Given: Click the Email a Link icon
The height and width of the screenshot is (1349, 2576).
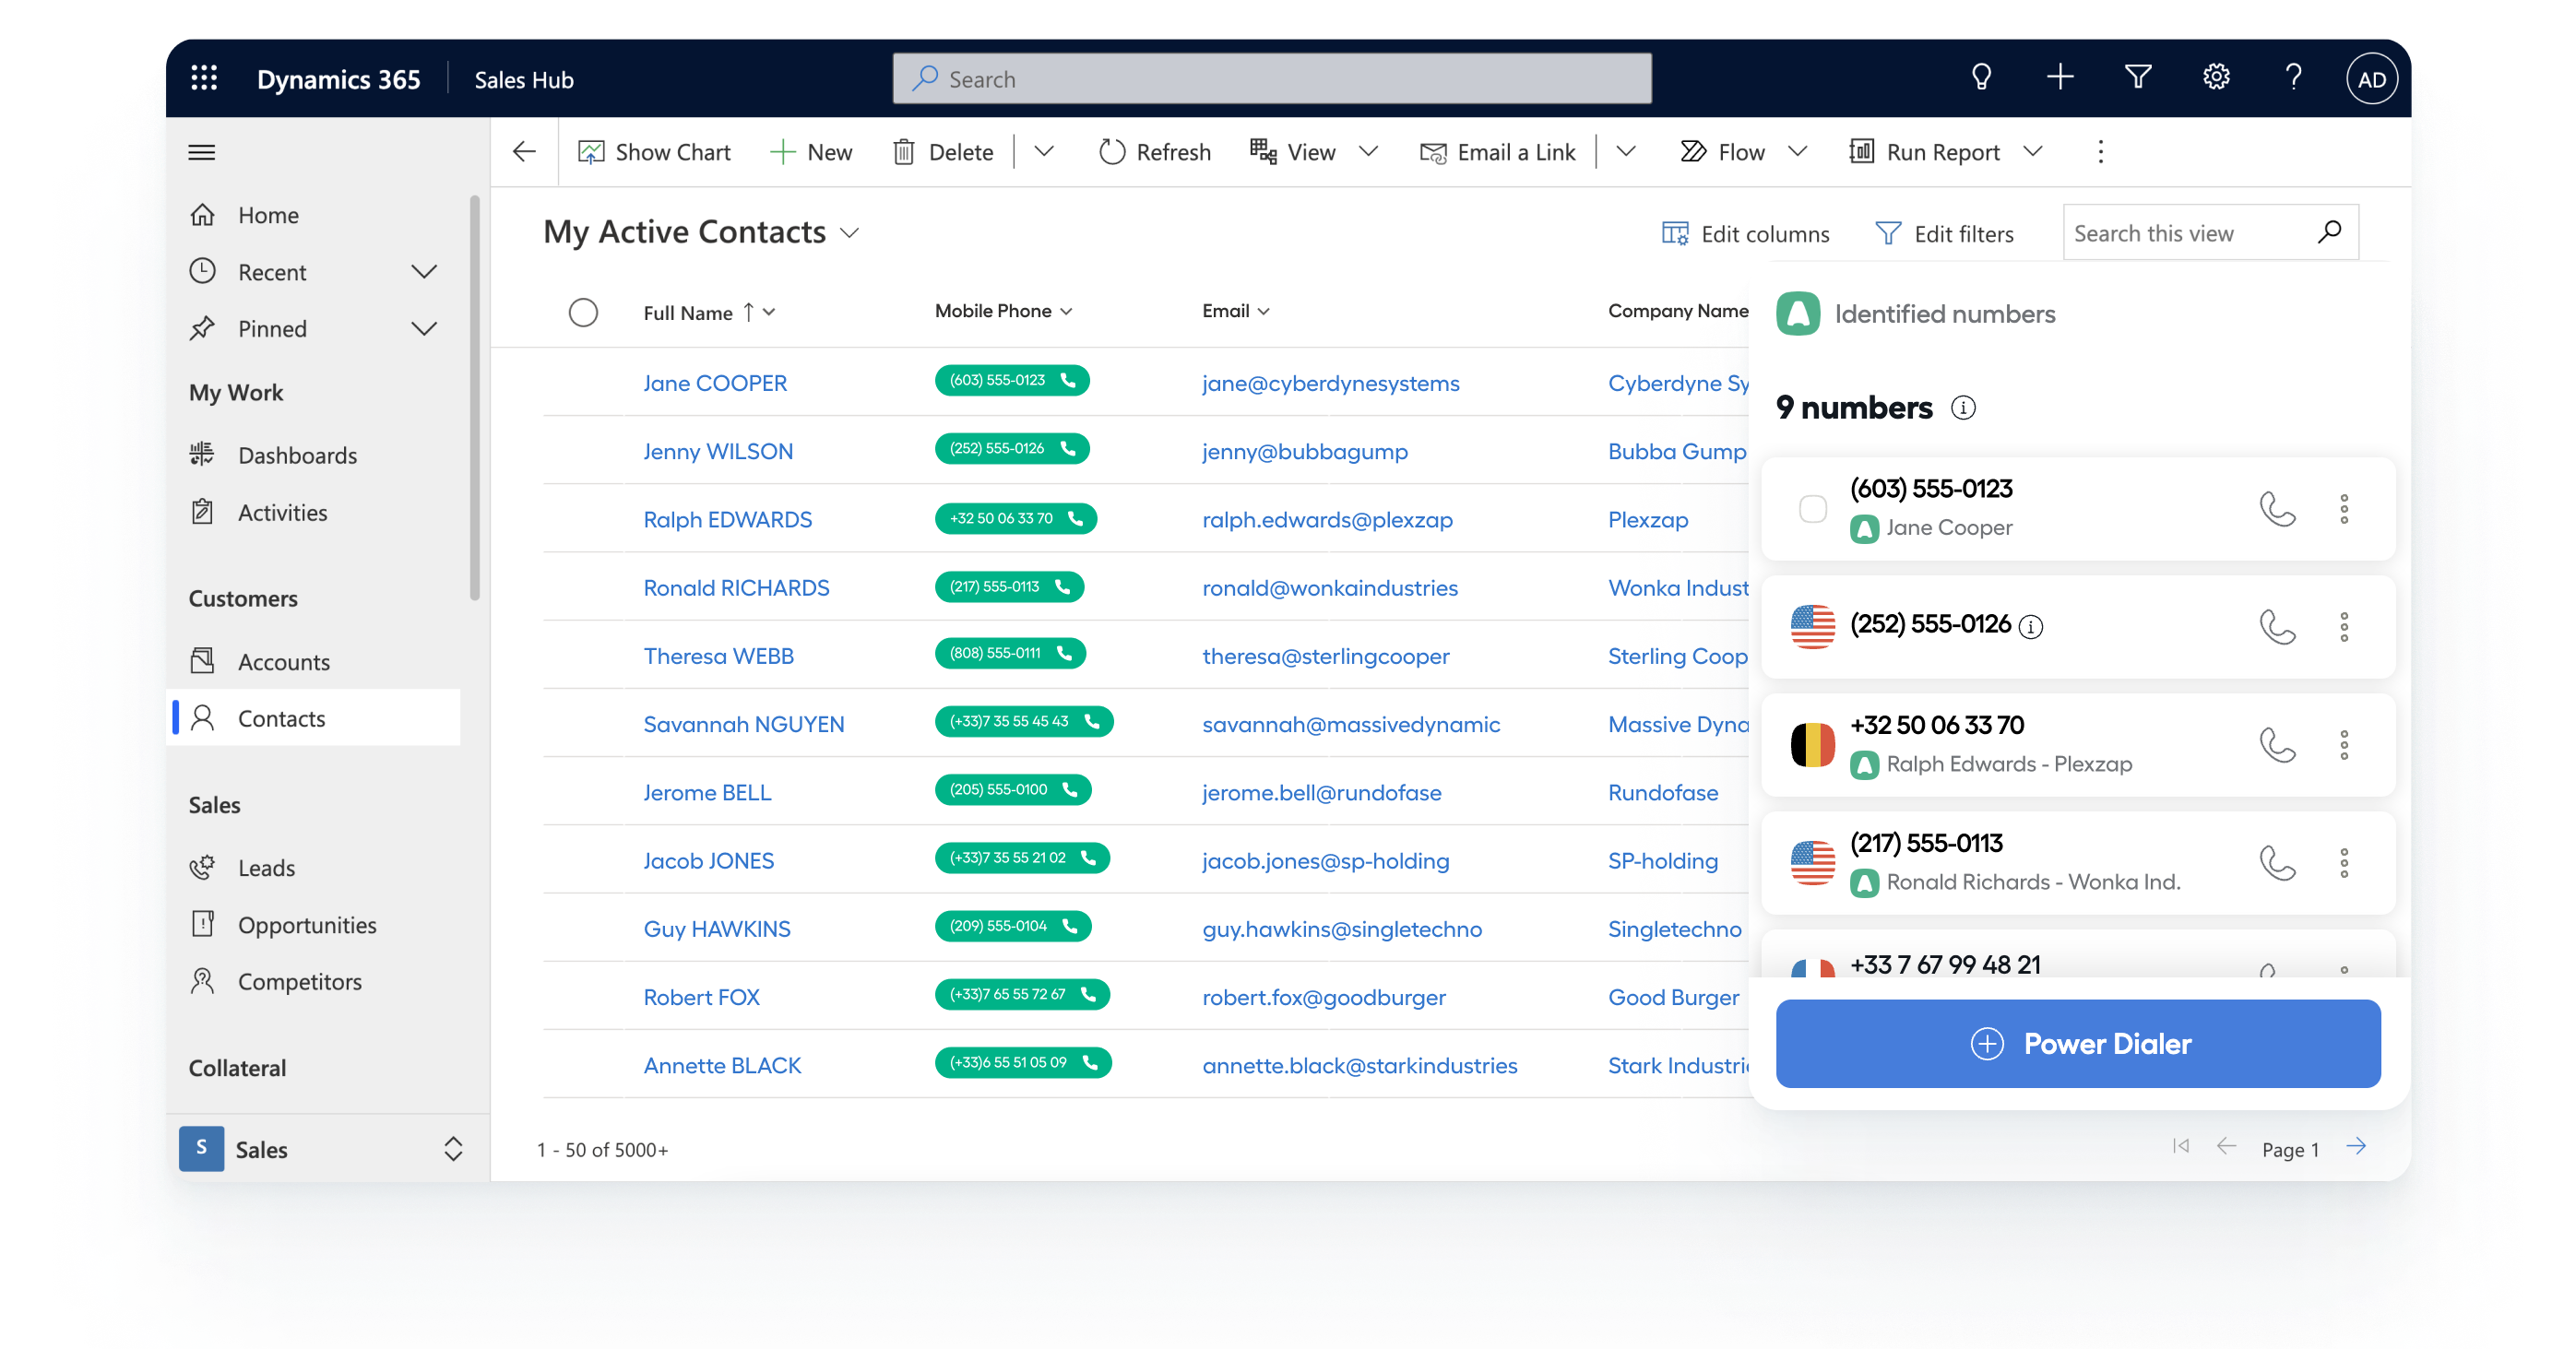Looking at the screenshot, I should point(1432,151).
